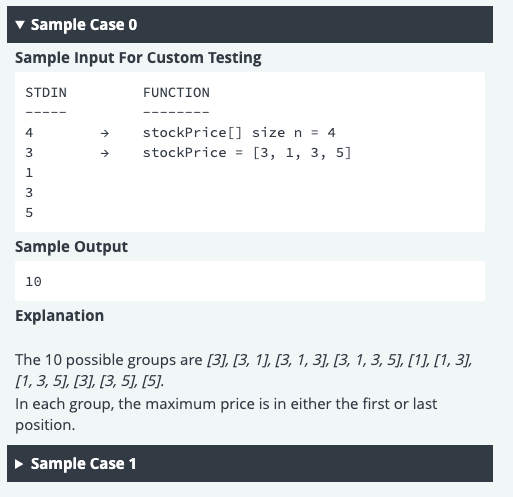This screenshot has height=497, width=513.
Task: Click the Explanation heading
Action: pyautogui.click(x=60, y=316)
